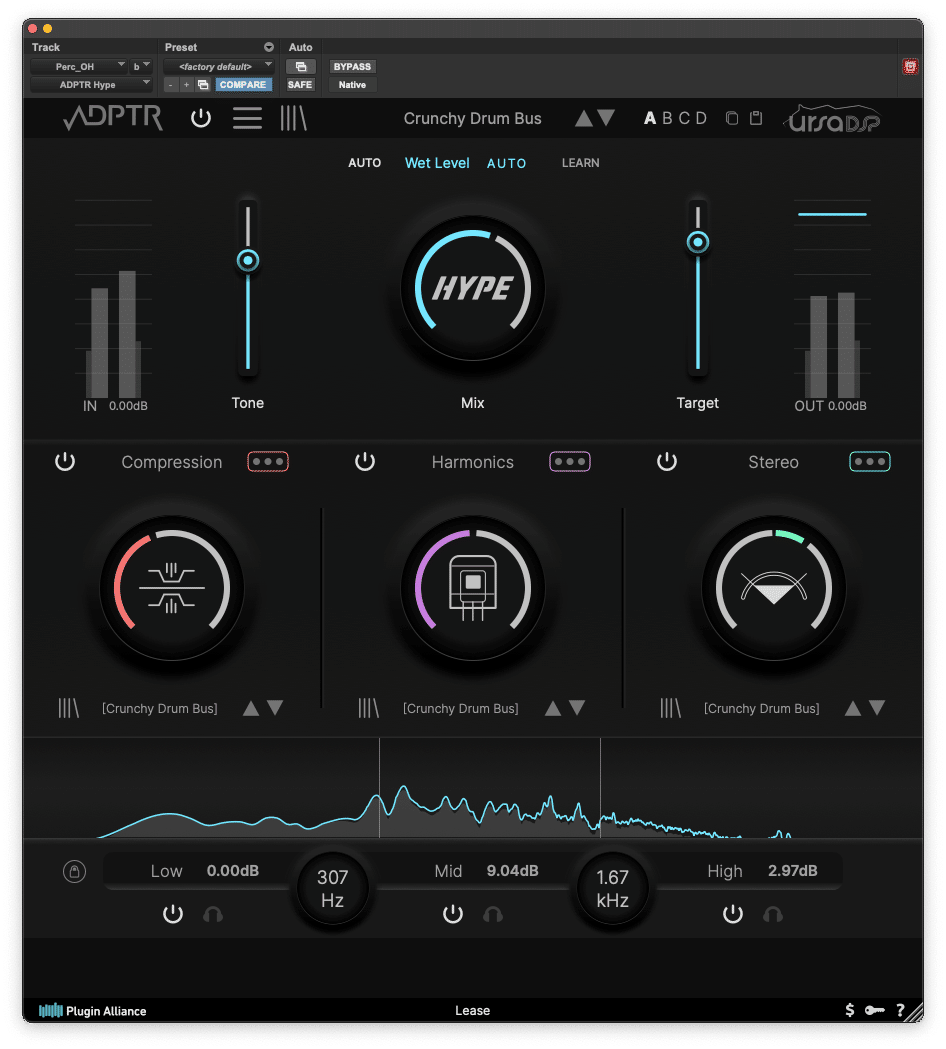The image size is (946, 1049).
Task: Click the High band 2.97dB value
Action: pyautogui.click(x=793, y=870)
